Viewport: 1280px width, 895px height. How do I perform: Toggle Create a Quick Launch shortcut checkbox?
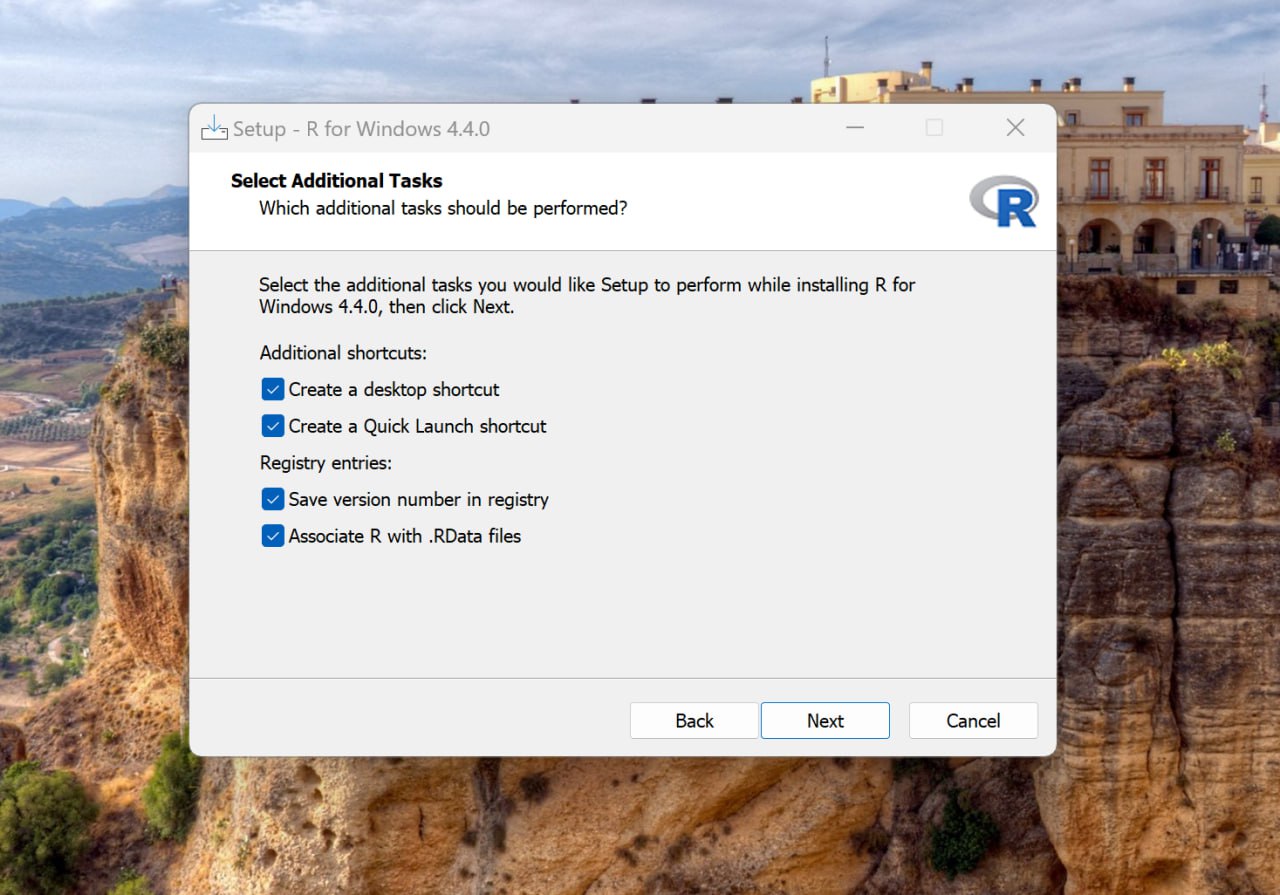pos(273,426)
